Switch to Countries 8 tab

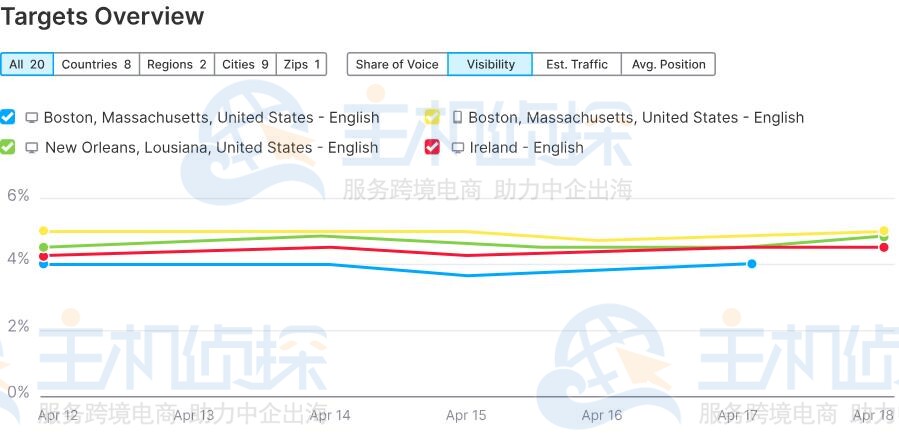tap(96, 64)
